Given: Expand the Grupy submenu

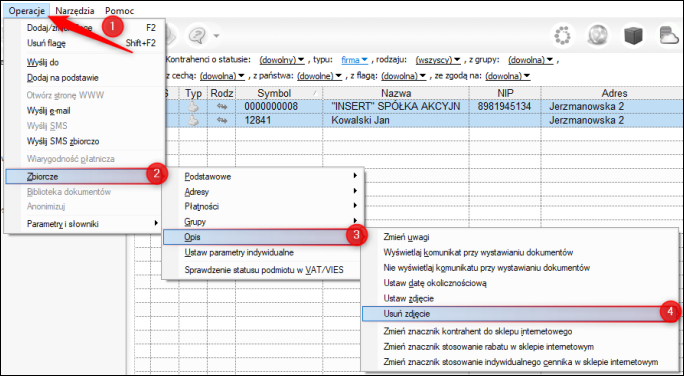Looking at the screenshot, I should click(262, 222).
